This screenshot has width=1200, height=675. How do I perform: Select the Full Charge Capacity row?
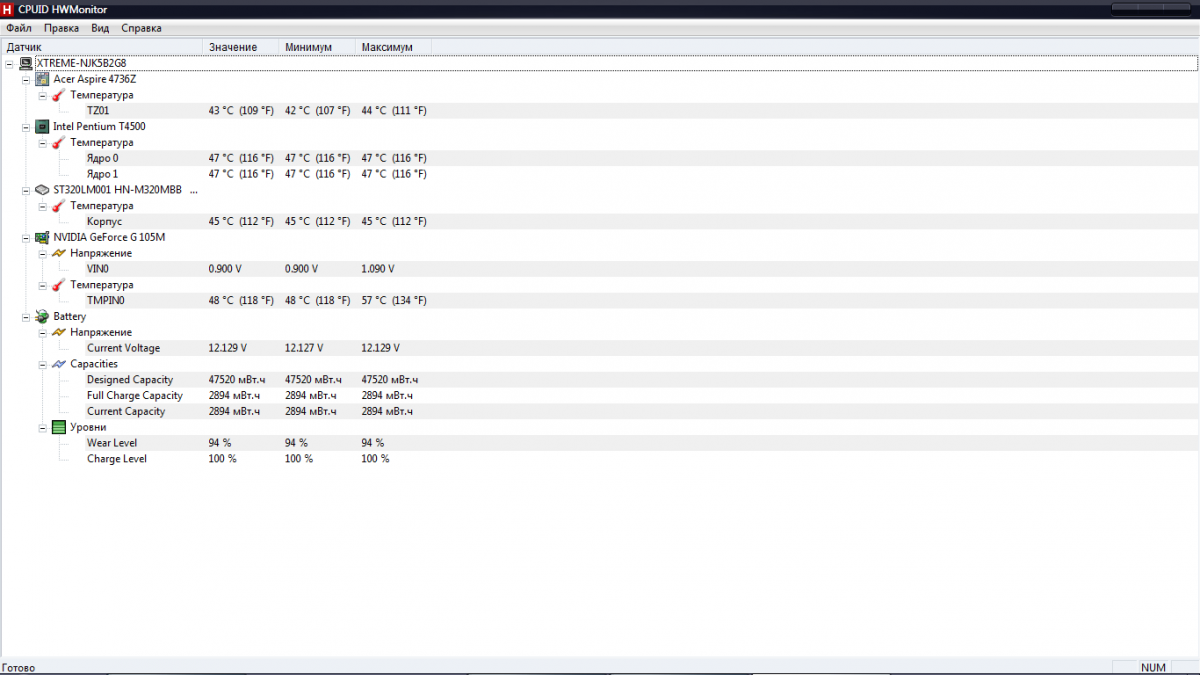click(134, 396)
